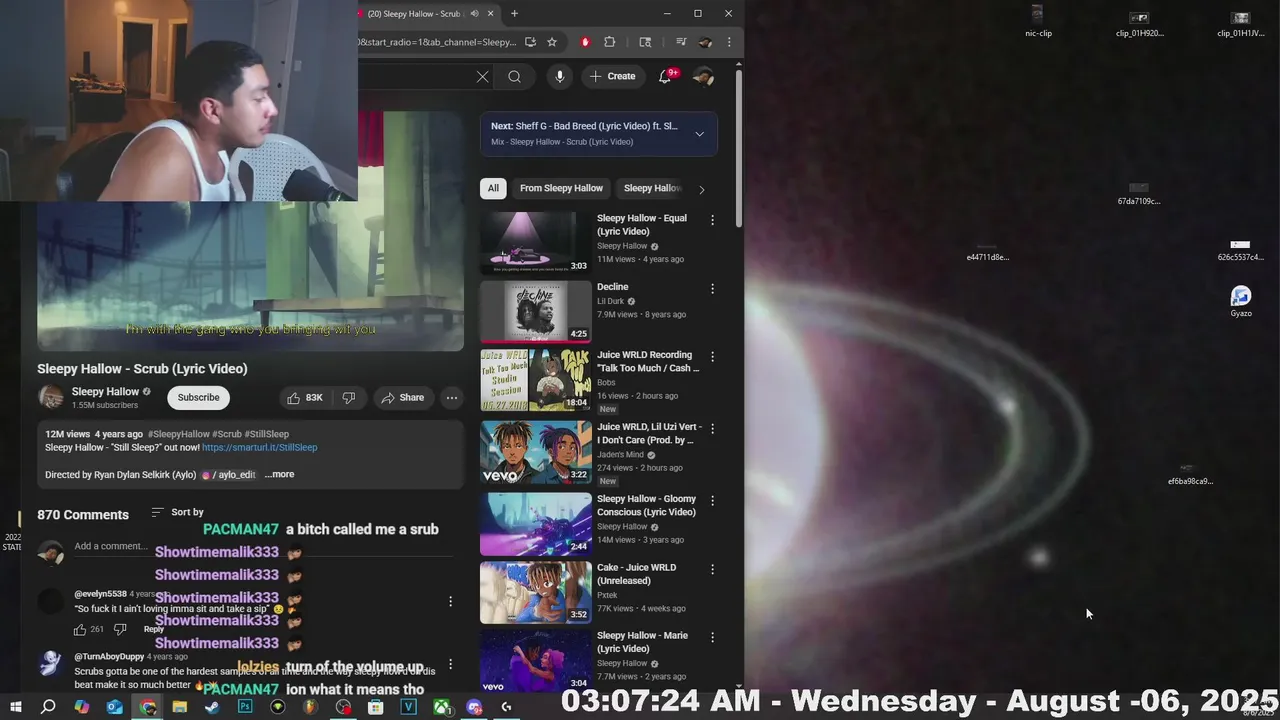Like the Scrub video (83K)

click(305, 398)
